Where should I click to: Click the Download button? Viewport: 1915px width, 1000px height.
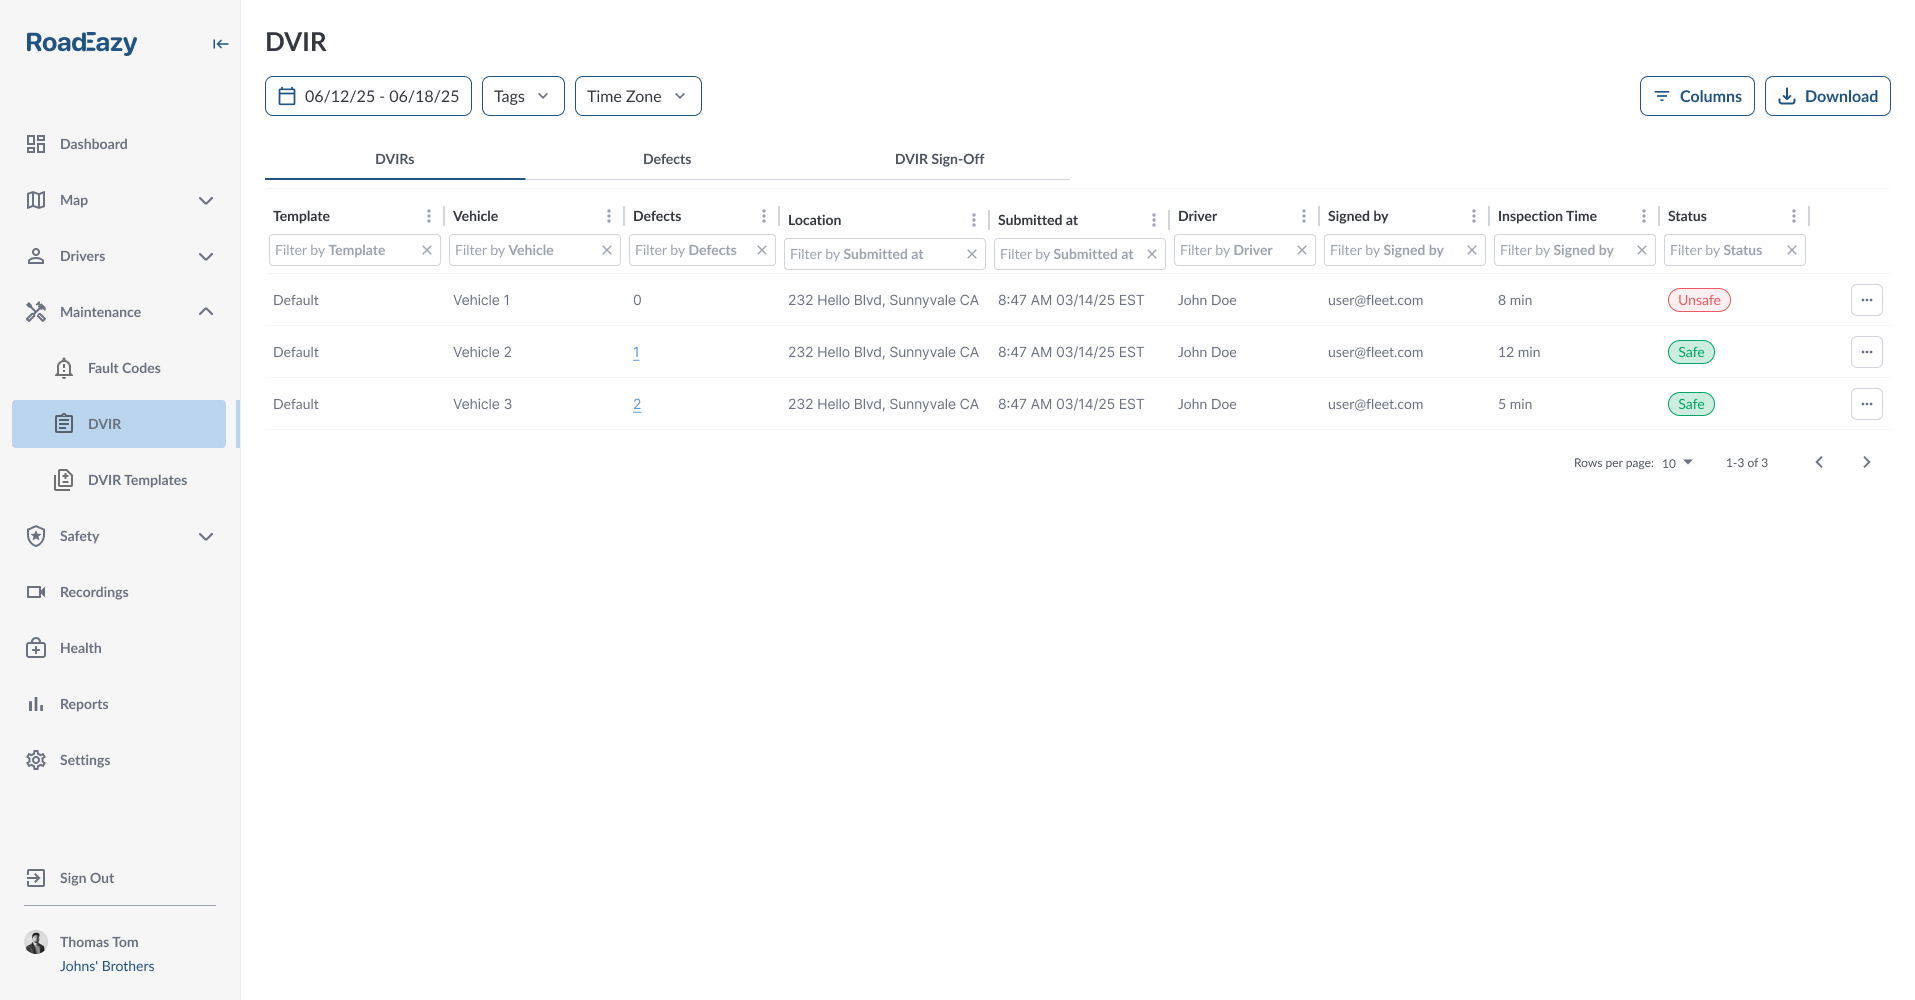pyautogui.click(x=1827, y=96)
